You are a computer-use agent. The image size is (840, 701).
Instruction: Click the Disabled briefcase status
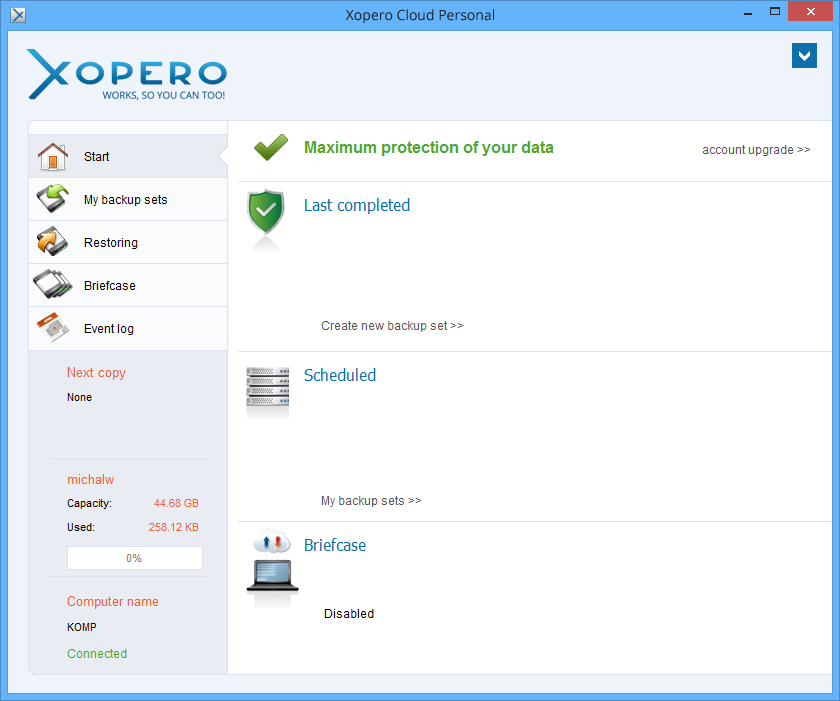[x=349, y=614]
